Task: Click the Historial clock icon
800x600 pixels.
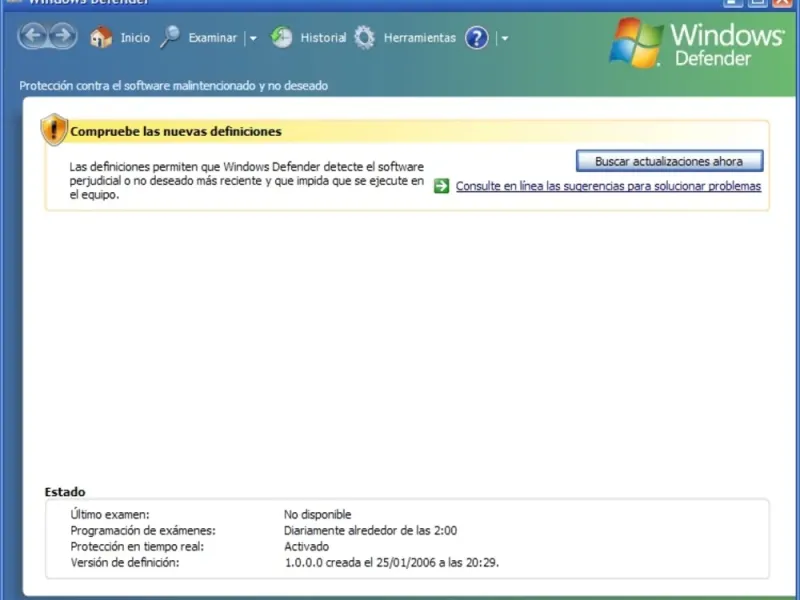Action: pos(281,37)
